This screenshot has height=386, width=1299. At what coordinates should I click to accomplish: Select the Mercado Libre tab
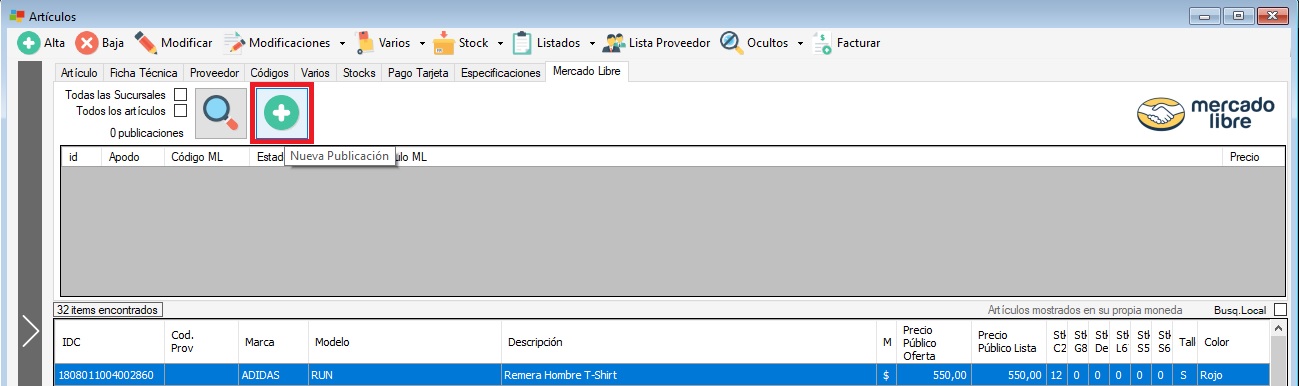click(x=587, y=72)
